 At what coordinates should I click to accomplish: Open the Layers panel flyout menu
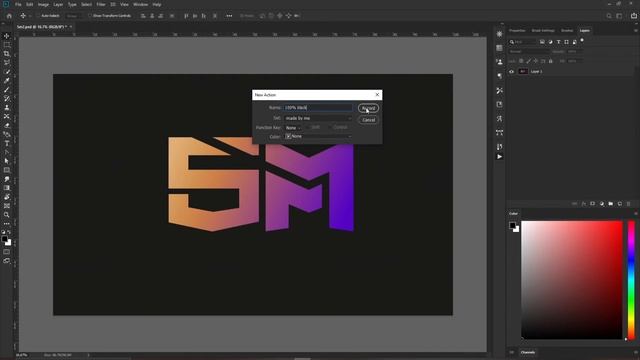click(635, 31)
